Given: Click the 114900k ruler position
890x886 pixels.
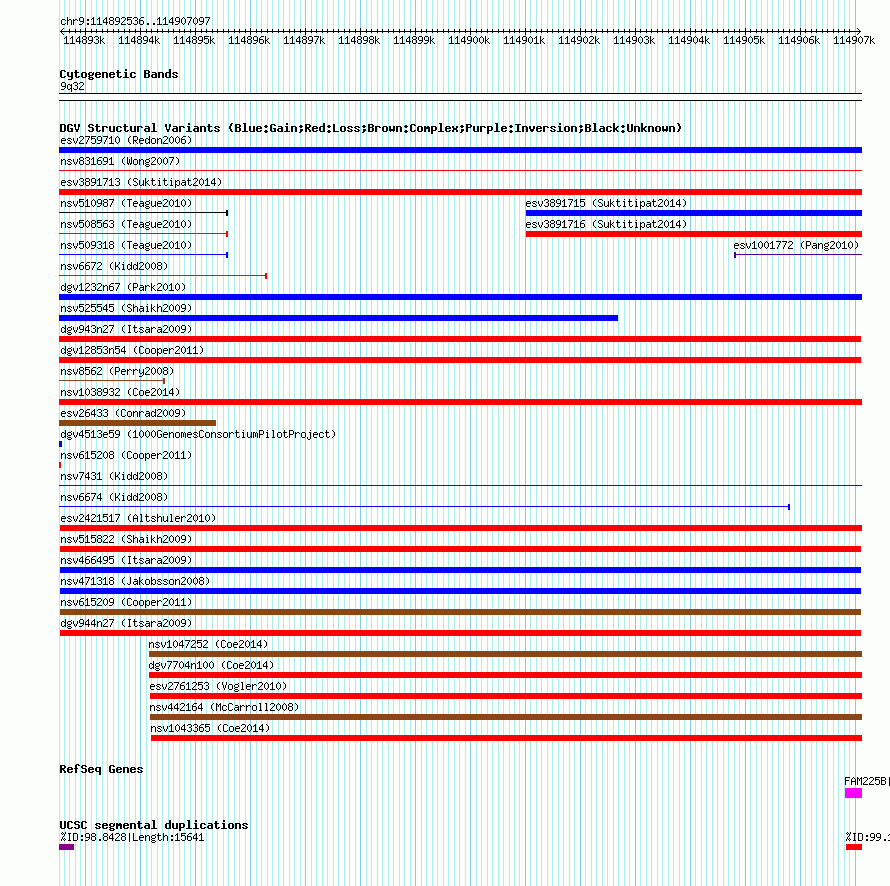Looking at the screenshot, I should tap(469, 40).
